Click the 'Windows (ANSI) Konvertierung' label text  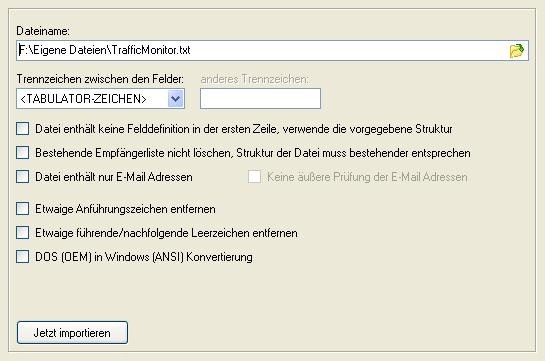pos(179,257)
